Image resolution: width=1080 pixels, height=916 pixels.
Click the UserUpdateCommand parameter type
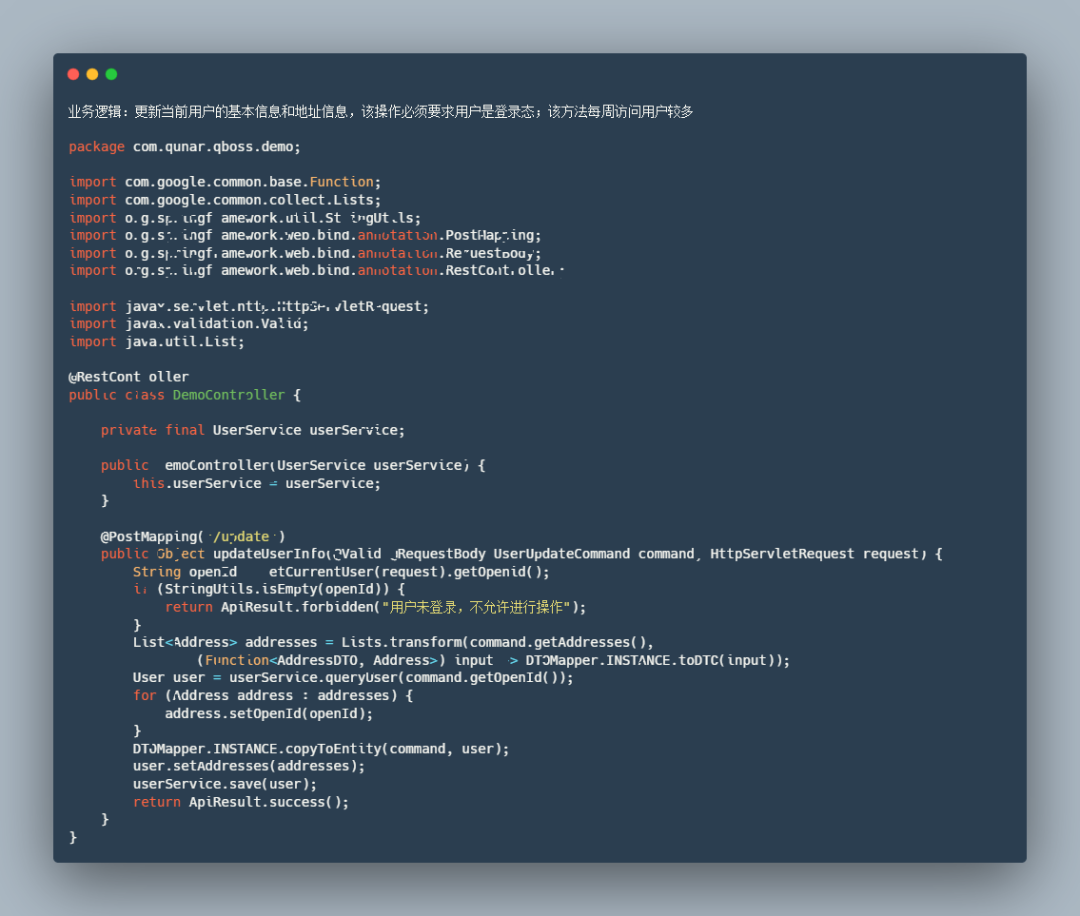[561, 554]
